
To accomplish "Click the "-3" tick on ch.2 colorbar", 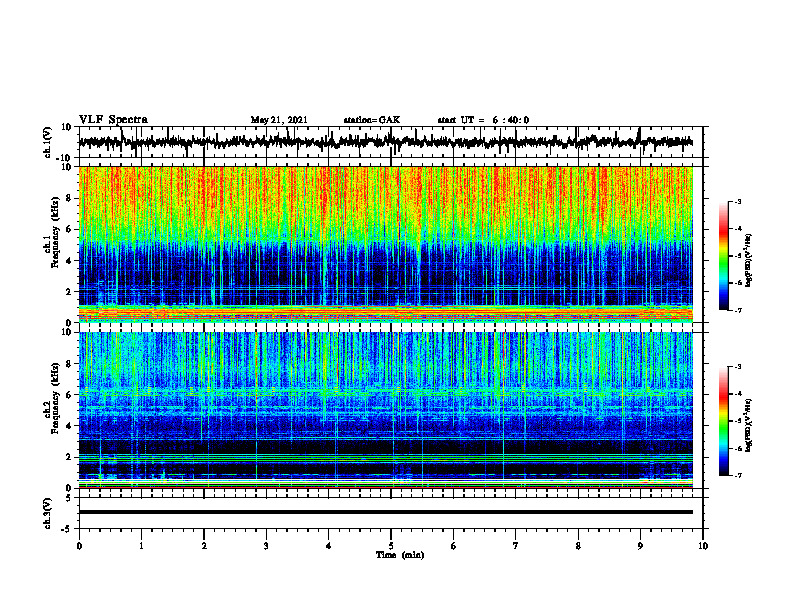I will click(737, 367).
